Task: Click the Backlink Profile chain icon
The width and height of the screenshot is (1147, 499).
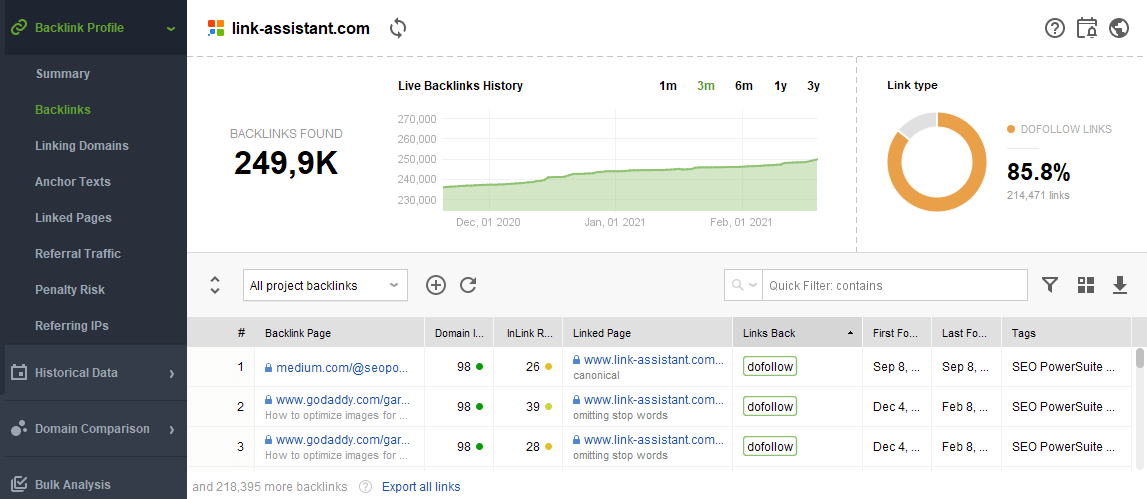Action: click(18, 29)
